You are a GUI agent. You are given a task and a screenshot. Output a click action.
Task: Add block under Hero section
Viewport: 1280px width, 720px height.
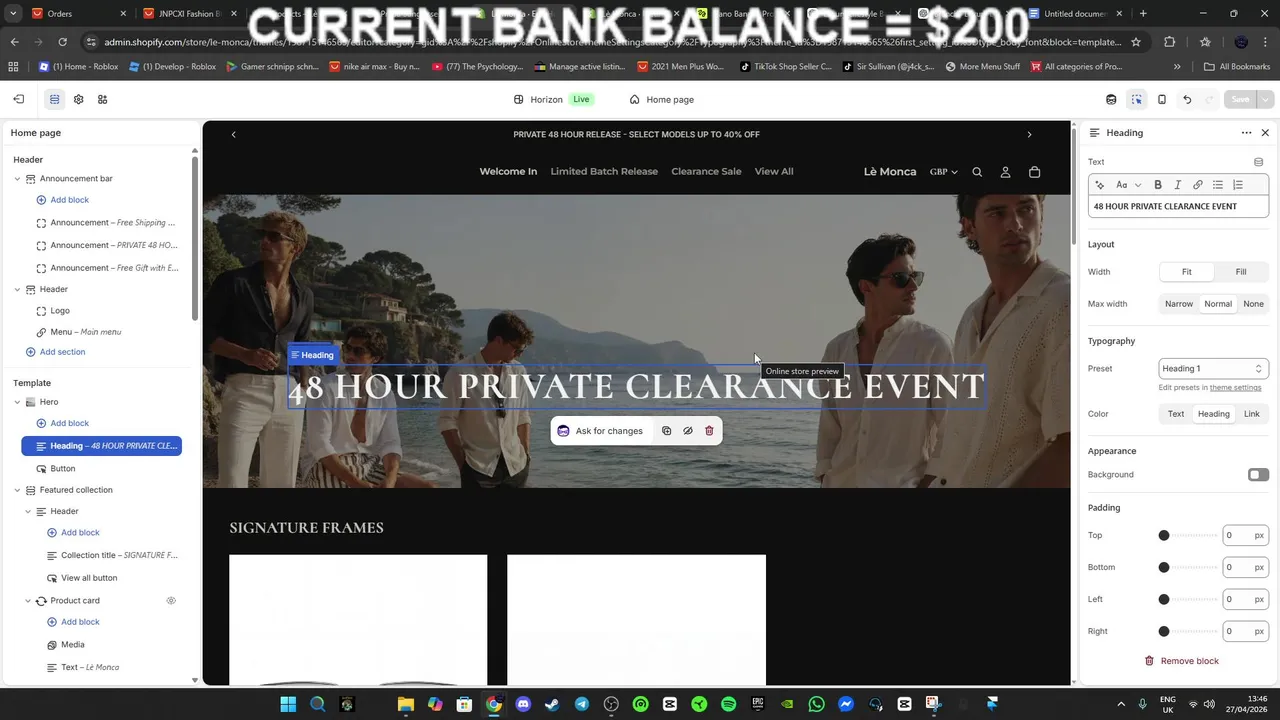click(x=62, y=424)
